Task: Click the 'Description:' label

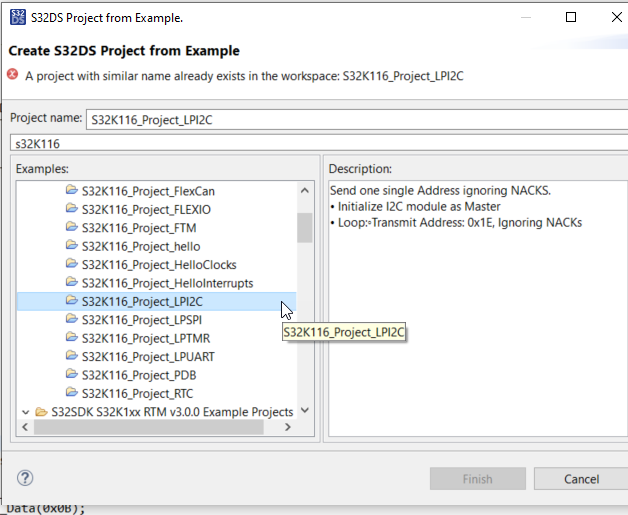Action: click(360, 169)
